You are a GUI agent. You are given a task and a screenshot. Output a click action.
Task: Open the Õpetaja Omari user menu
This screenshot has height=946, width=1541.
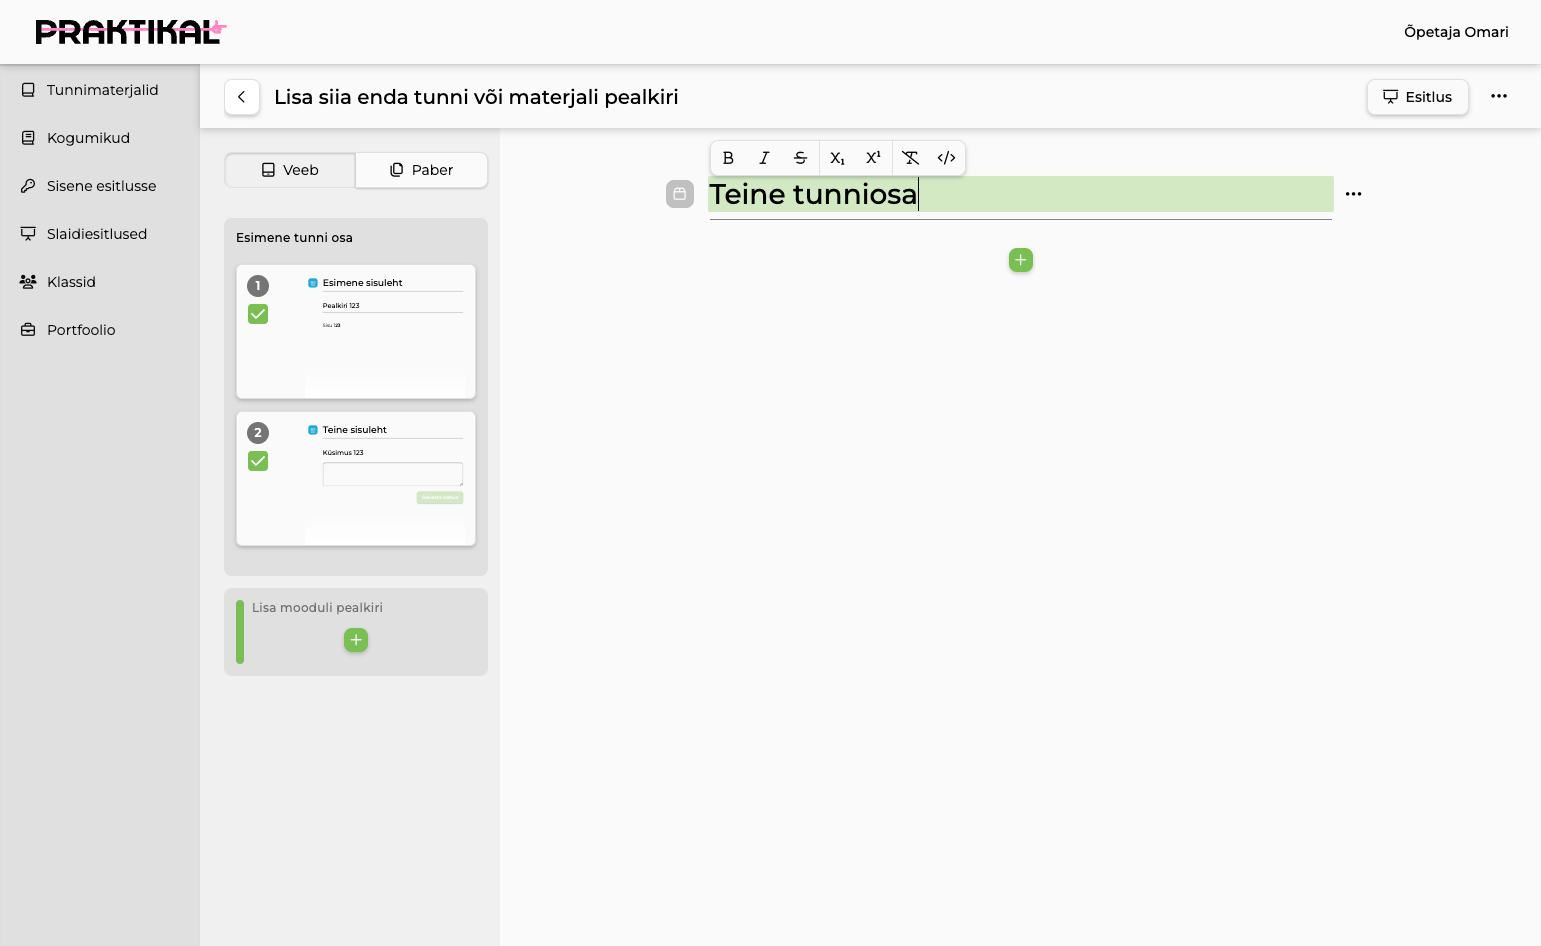pos(1456,32)
